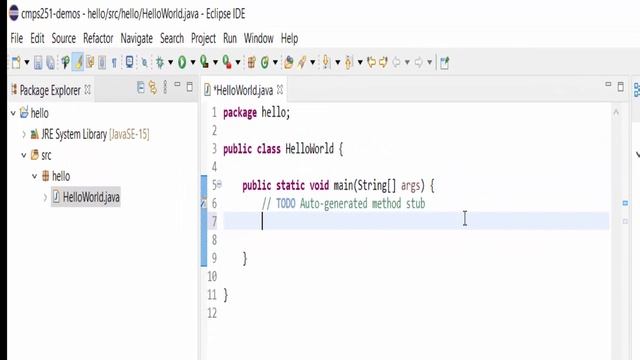Toggle Show Whitespace Characters paragraph icon

pos(114,63)
